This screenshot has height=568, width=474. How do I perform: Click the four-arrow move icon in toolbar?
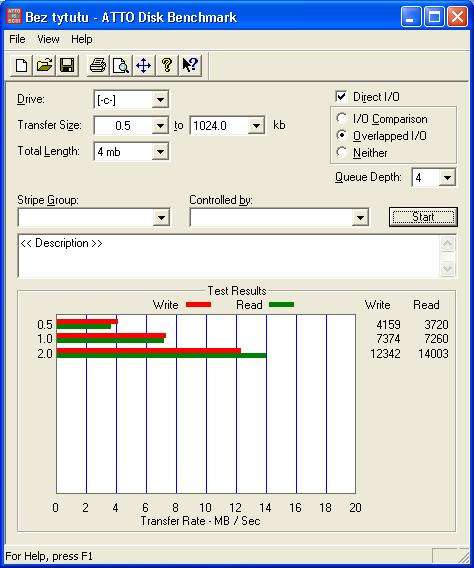coord(144,65)
